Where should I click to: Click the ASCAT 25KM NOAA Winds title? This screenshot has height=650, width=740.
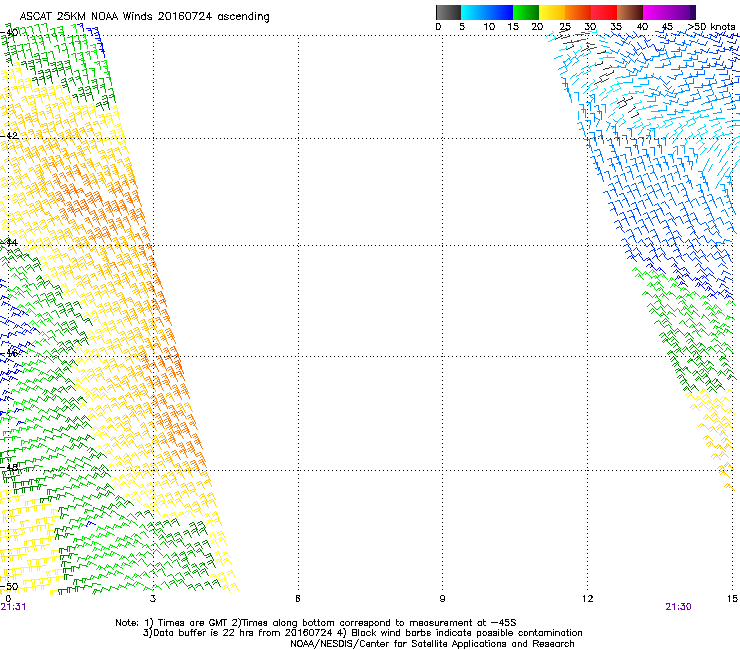pos(144,16)
